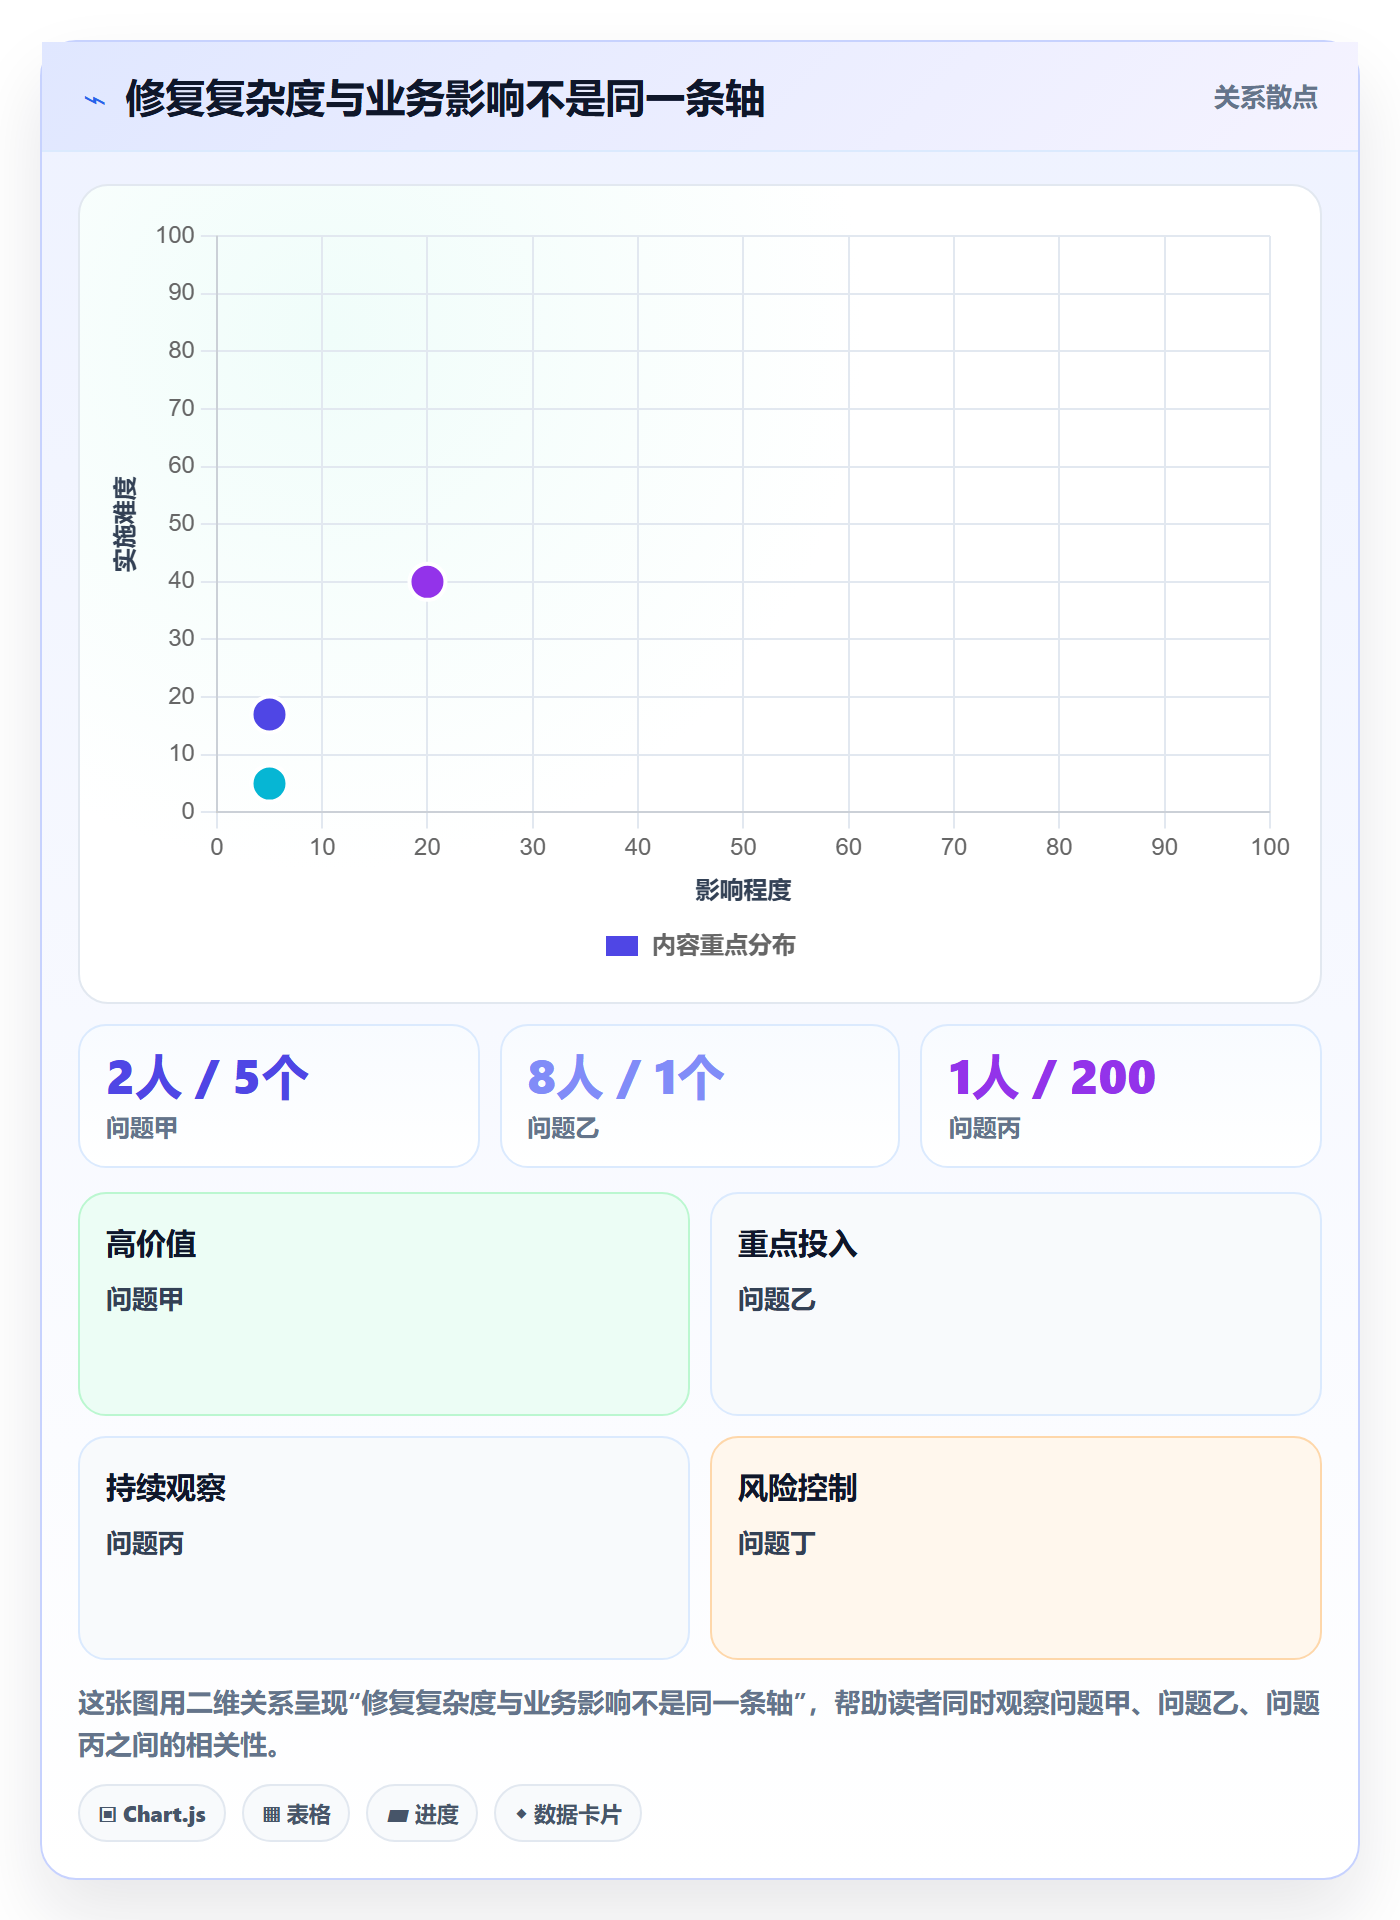Click 问题丁 in the 风险控制 card
Viewport: 1400px width, 1920px height.
[x=777, y=1544]
